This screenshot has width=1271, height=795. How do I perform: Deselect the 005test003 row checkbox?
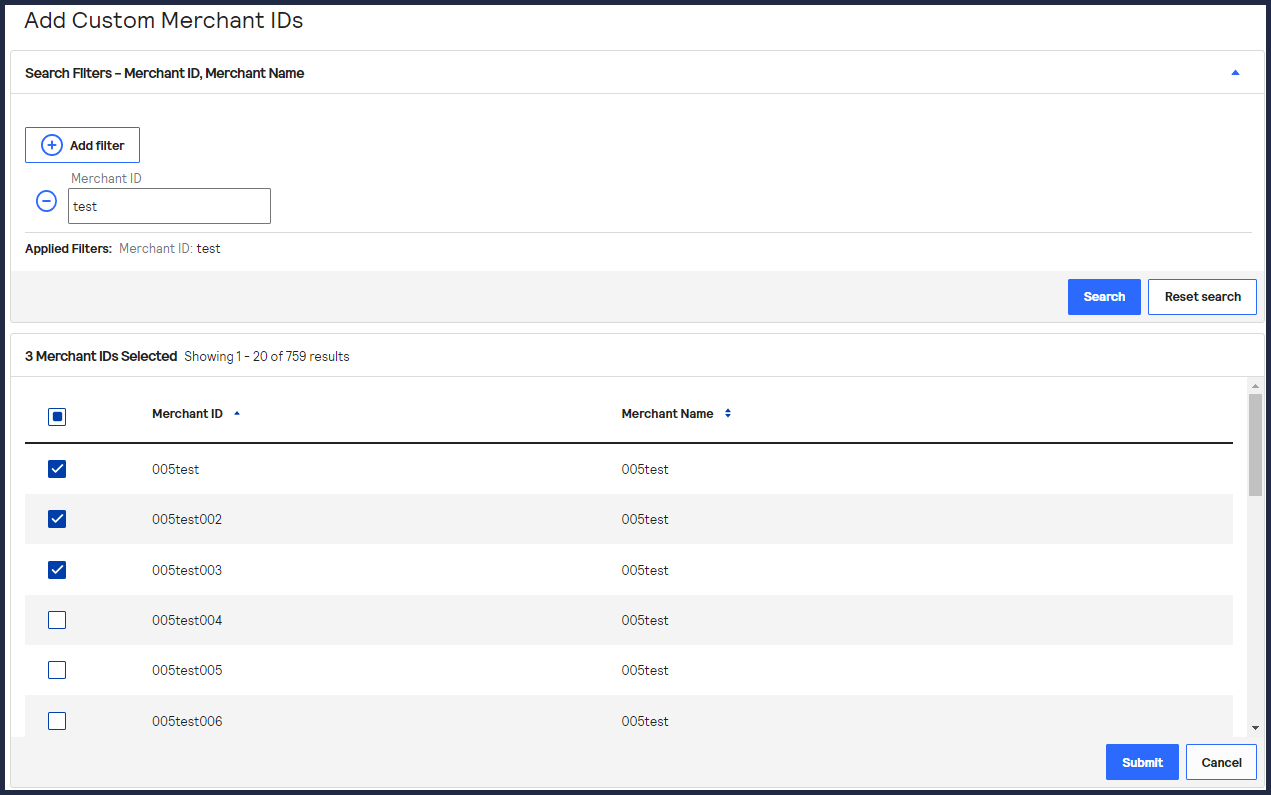(57, 570)
